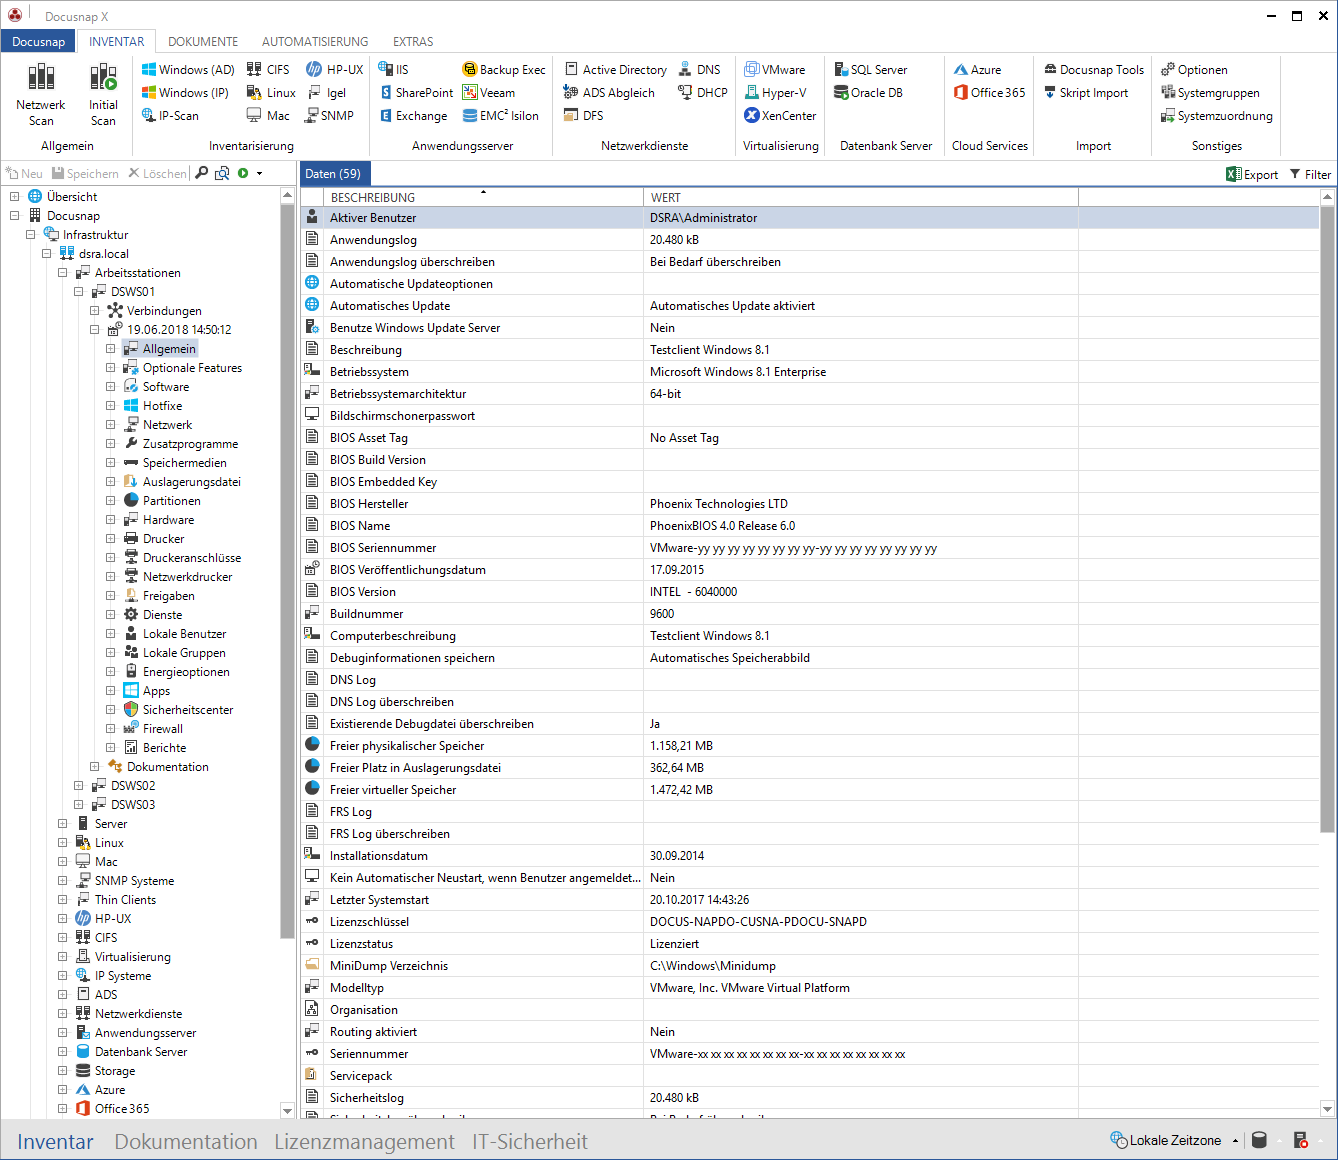Switch to IT-Sicherheit module
The width and height of the screenshot is (1338, 1160).
[530, 1141]
